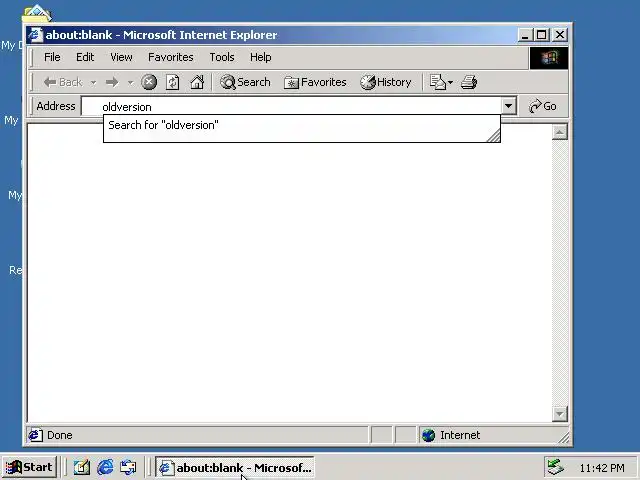
Task: Click the scrollbar up arrow
Action: [x=560, y=132]
